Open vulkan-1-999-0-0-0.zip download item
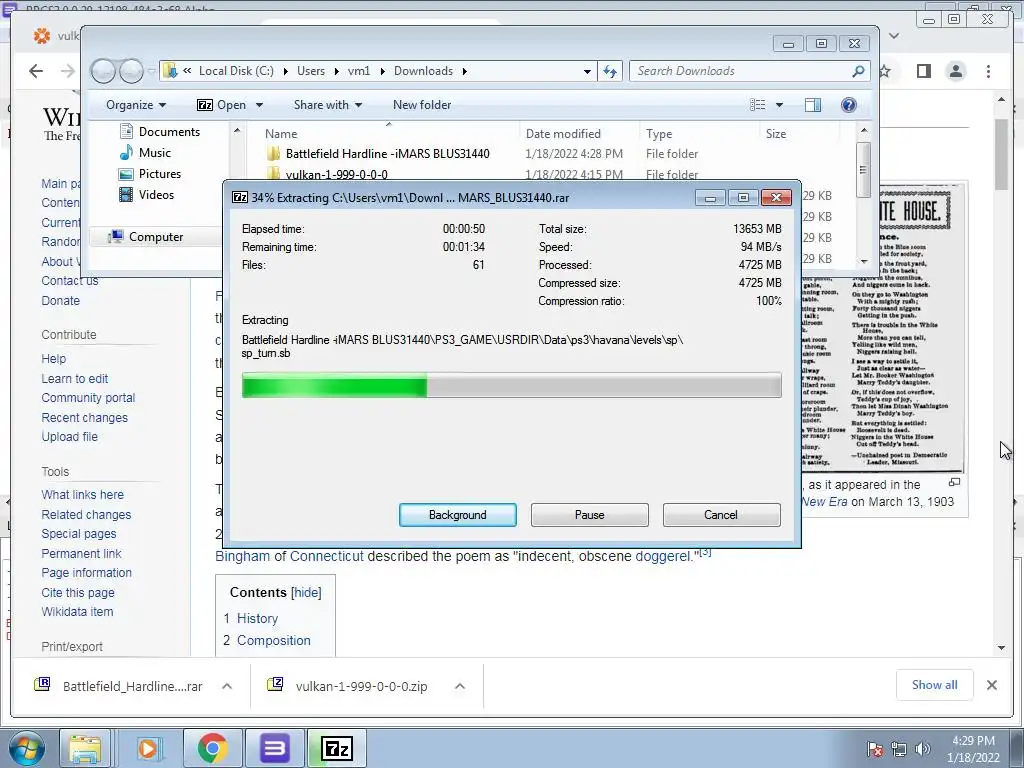1024x768 pixels. click(x=348, y=686)
